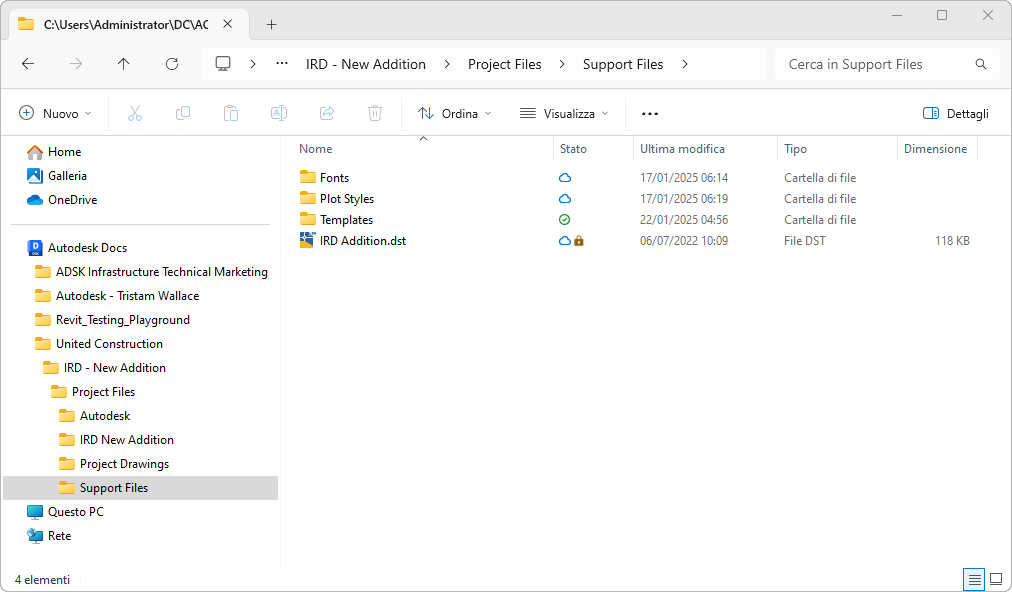Open the more options ellipsis menu

[650, 113]
